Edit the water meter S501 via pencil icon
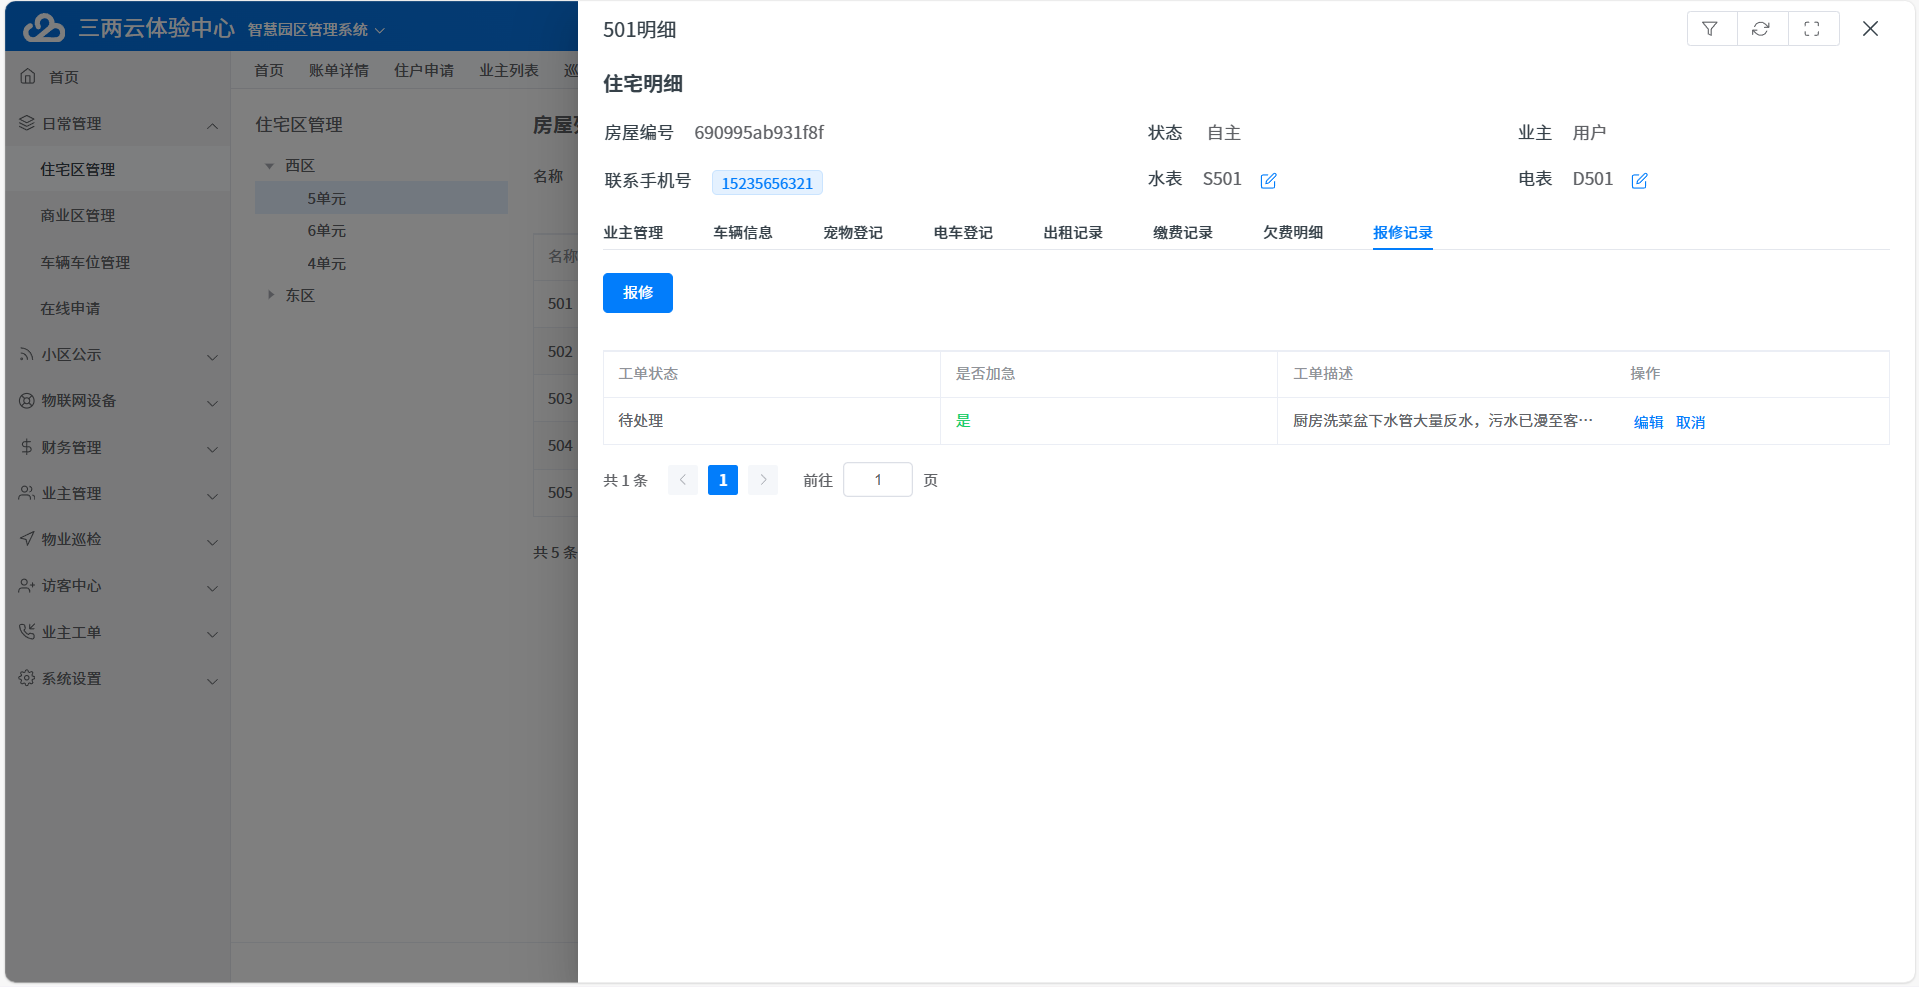The width and height of the screenshot is (1919, 987). pos(1268,181)
